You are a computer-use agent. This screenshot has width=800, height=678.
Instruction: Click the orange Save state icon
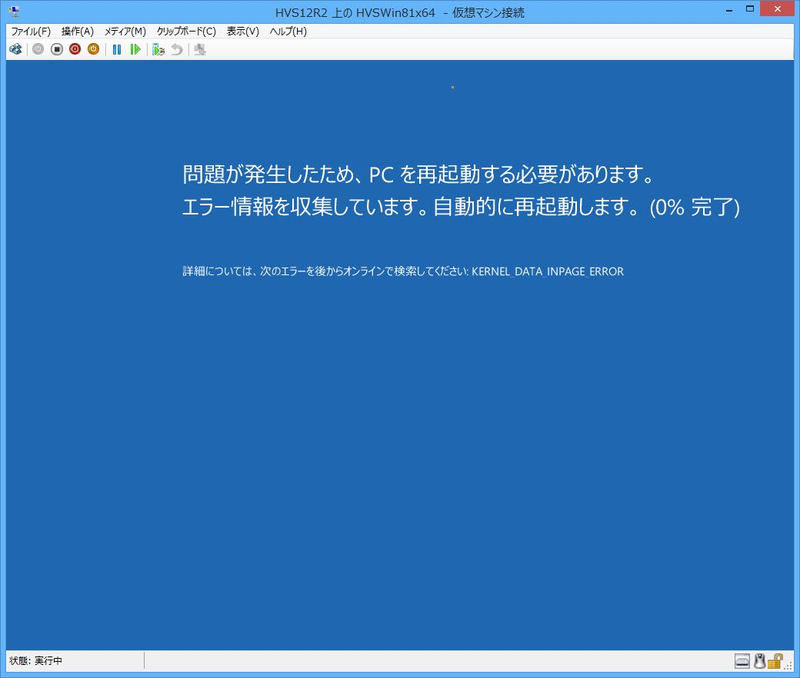click(93, 49)
